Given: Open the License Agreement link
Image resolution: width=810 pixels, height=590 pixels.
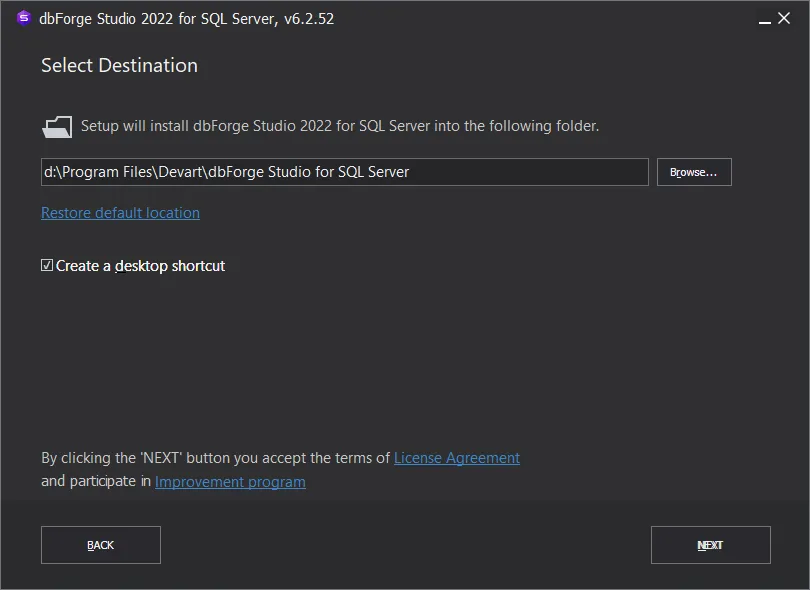Looking at the screenshot, I should (x=457, y=458).
